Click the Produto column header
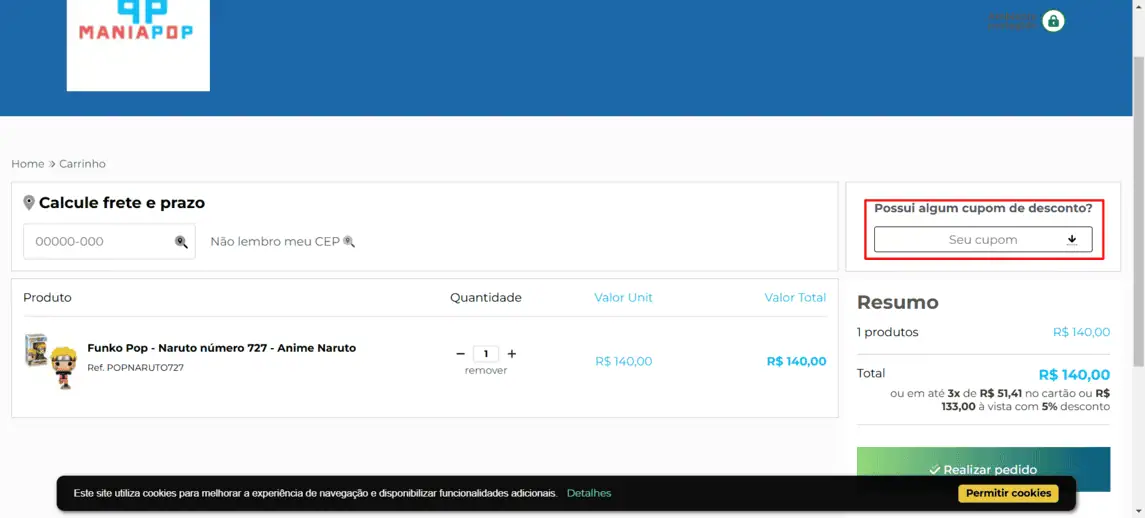1145x518 pixels. [47, 297]
